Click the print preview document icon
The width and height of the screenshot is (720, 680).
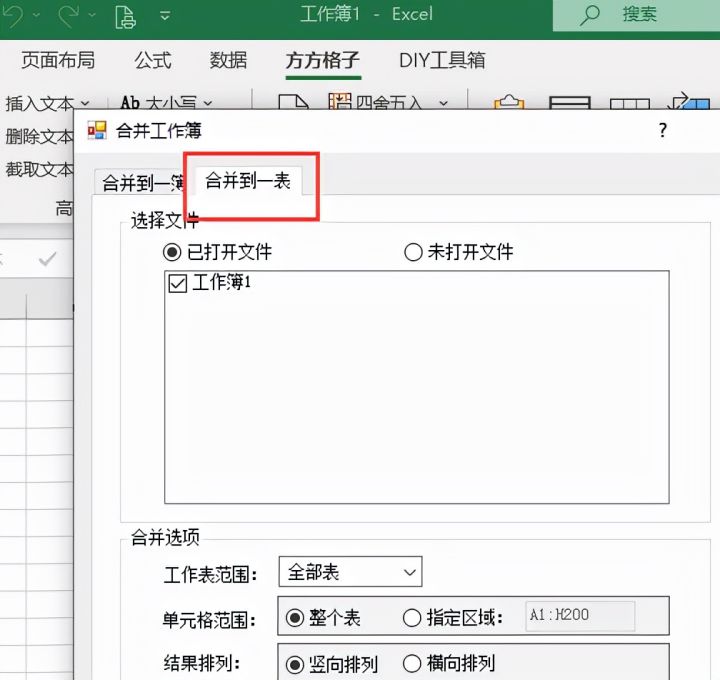tap(125, 17)
